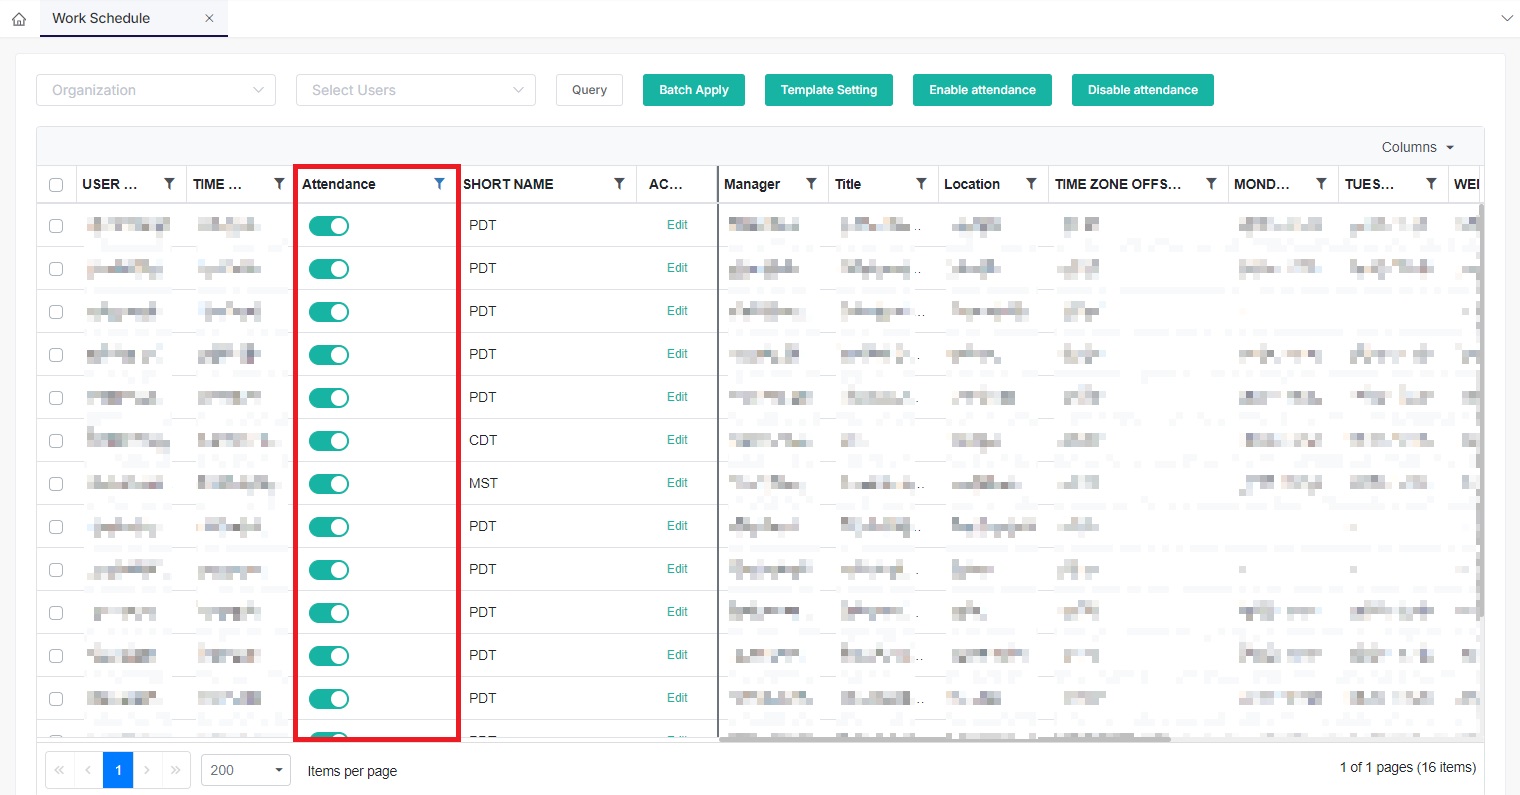This screenshot has width=1520, height=795.
Task: Click the home icon in tab bar
Action: tap(19, 19)
